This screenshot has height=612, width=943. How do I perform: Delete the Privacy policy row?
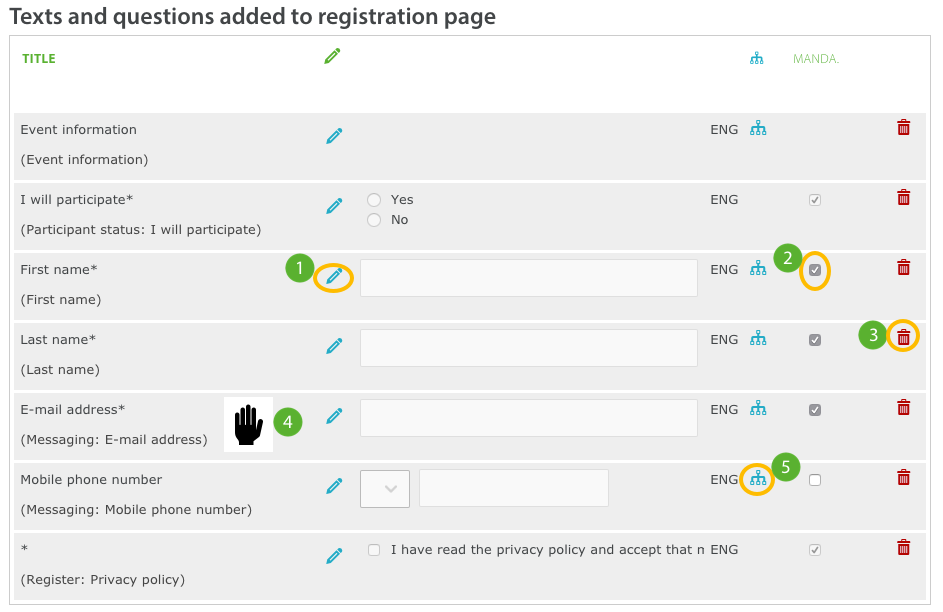click(x=903, y=548)
